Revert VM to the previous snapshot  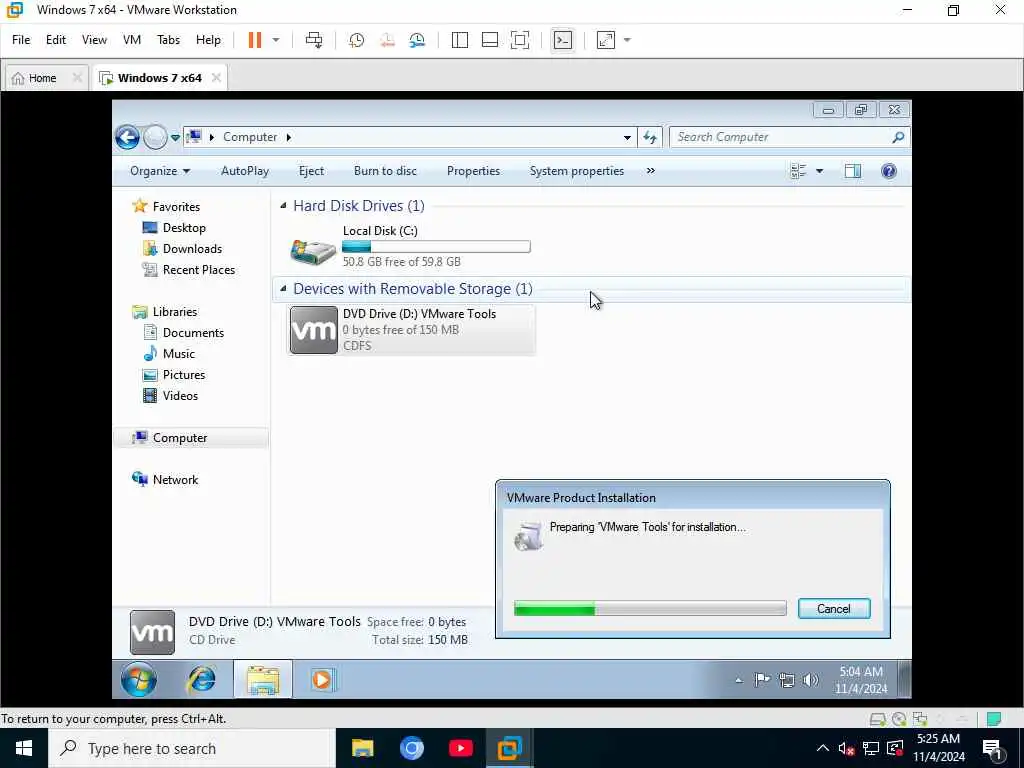coord(387,40)
